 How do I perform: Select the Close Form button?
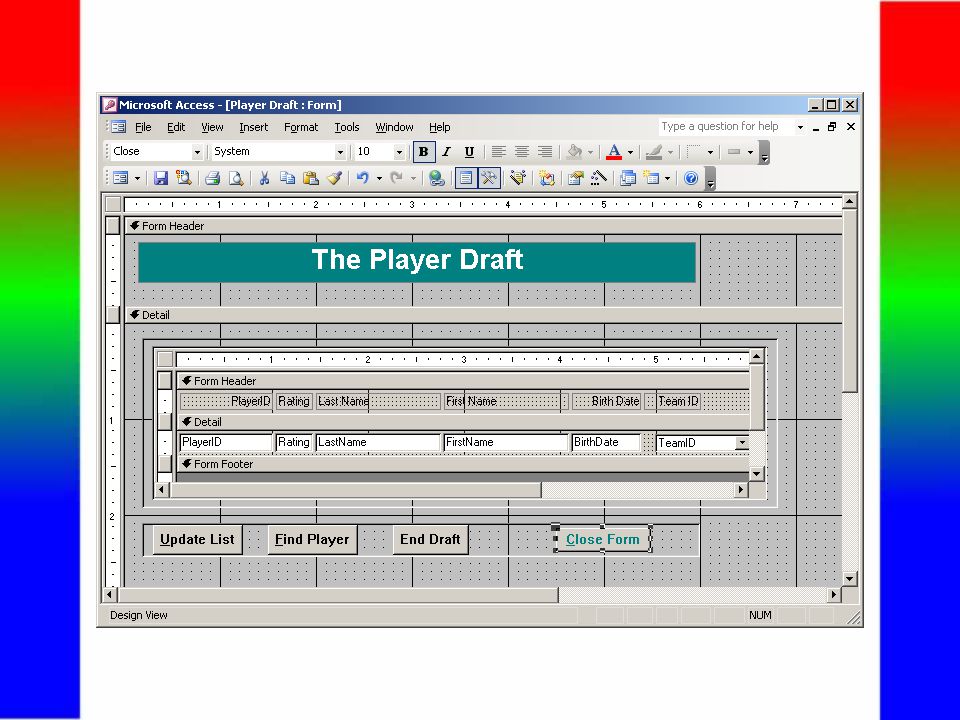pyautogui.click(x=602, y=539)
